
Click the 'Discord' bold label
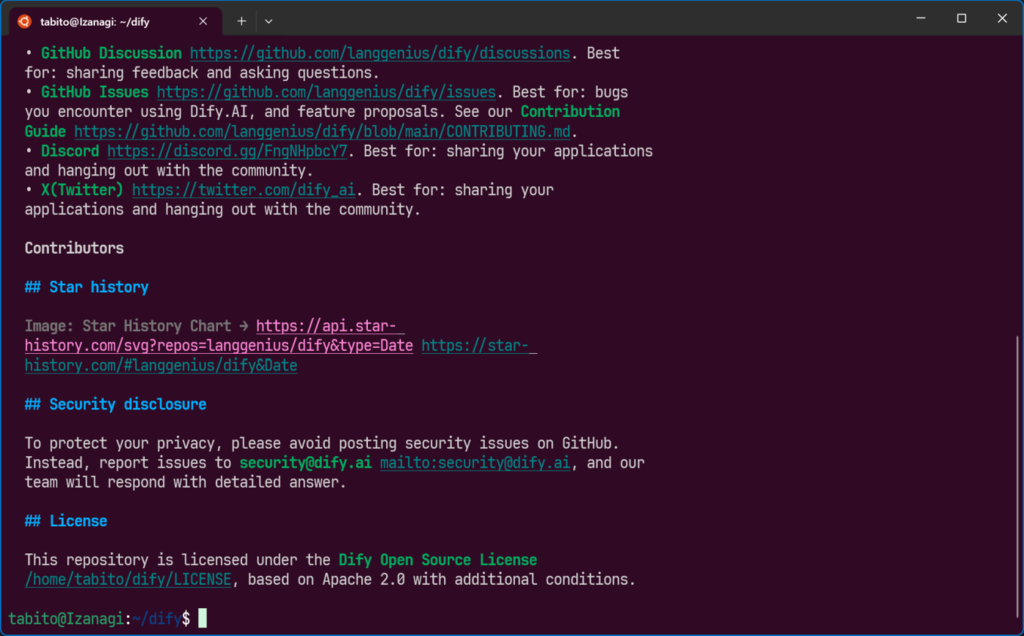click(70, 151)
